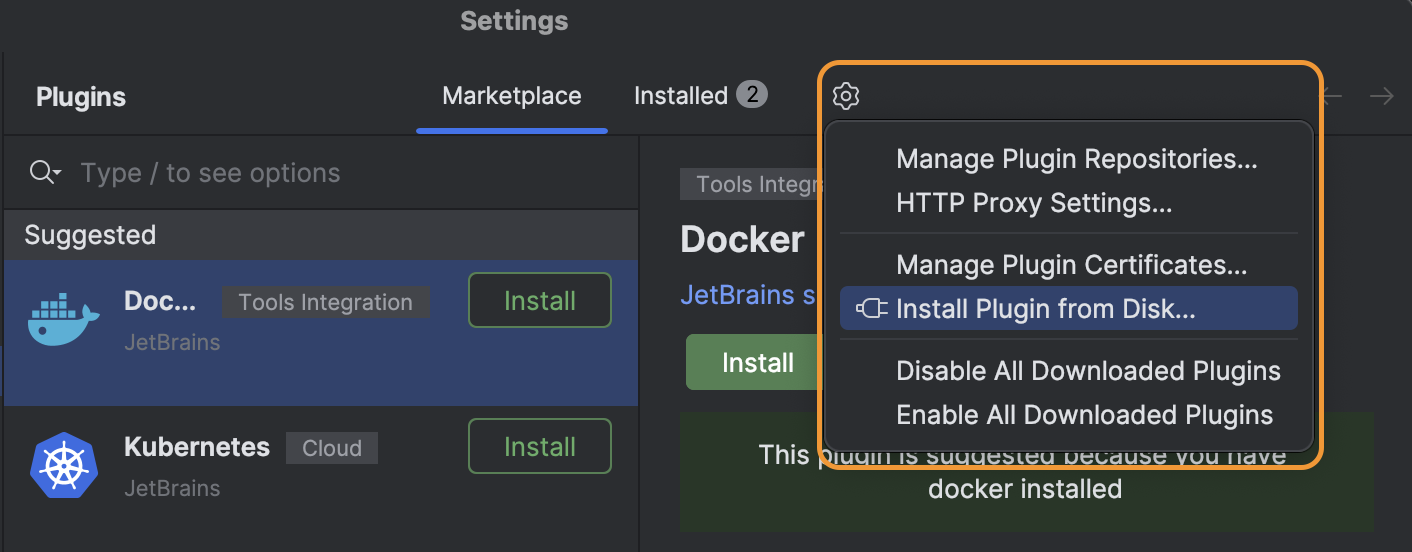Image resolution: width=1412 pixels, height=552 pixels.
Task: Choose Manage Plugin Repositories... menu item
Action: click(x=1077, y=159)
